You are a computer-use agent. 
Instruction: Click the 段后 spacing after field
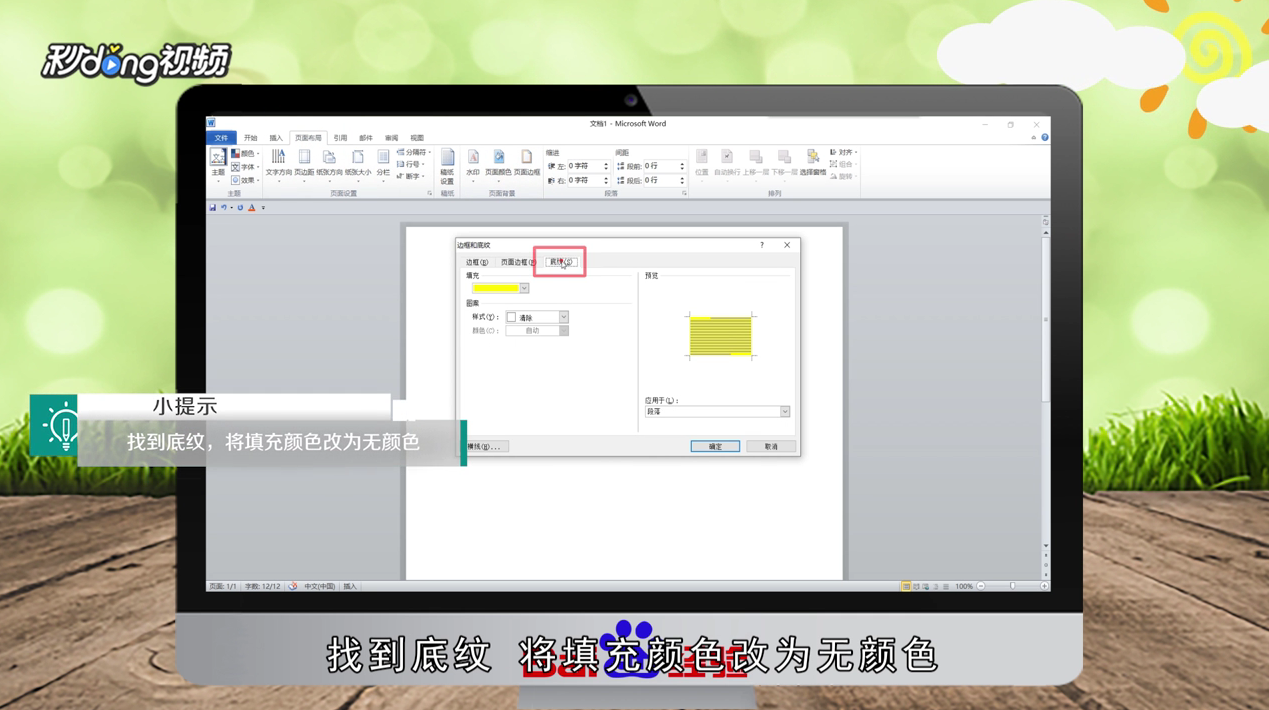tap(665, 180)
